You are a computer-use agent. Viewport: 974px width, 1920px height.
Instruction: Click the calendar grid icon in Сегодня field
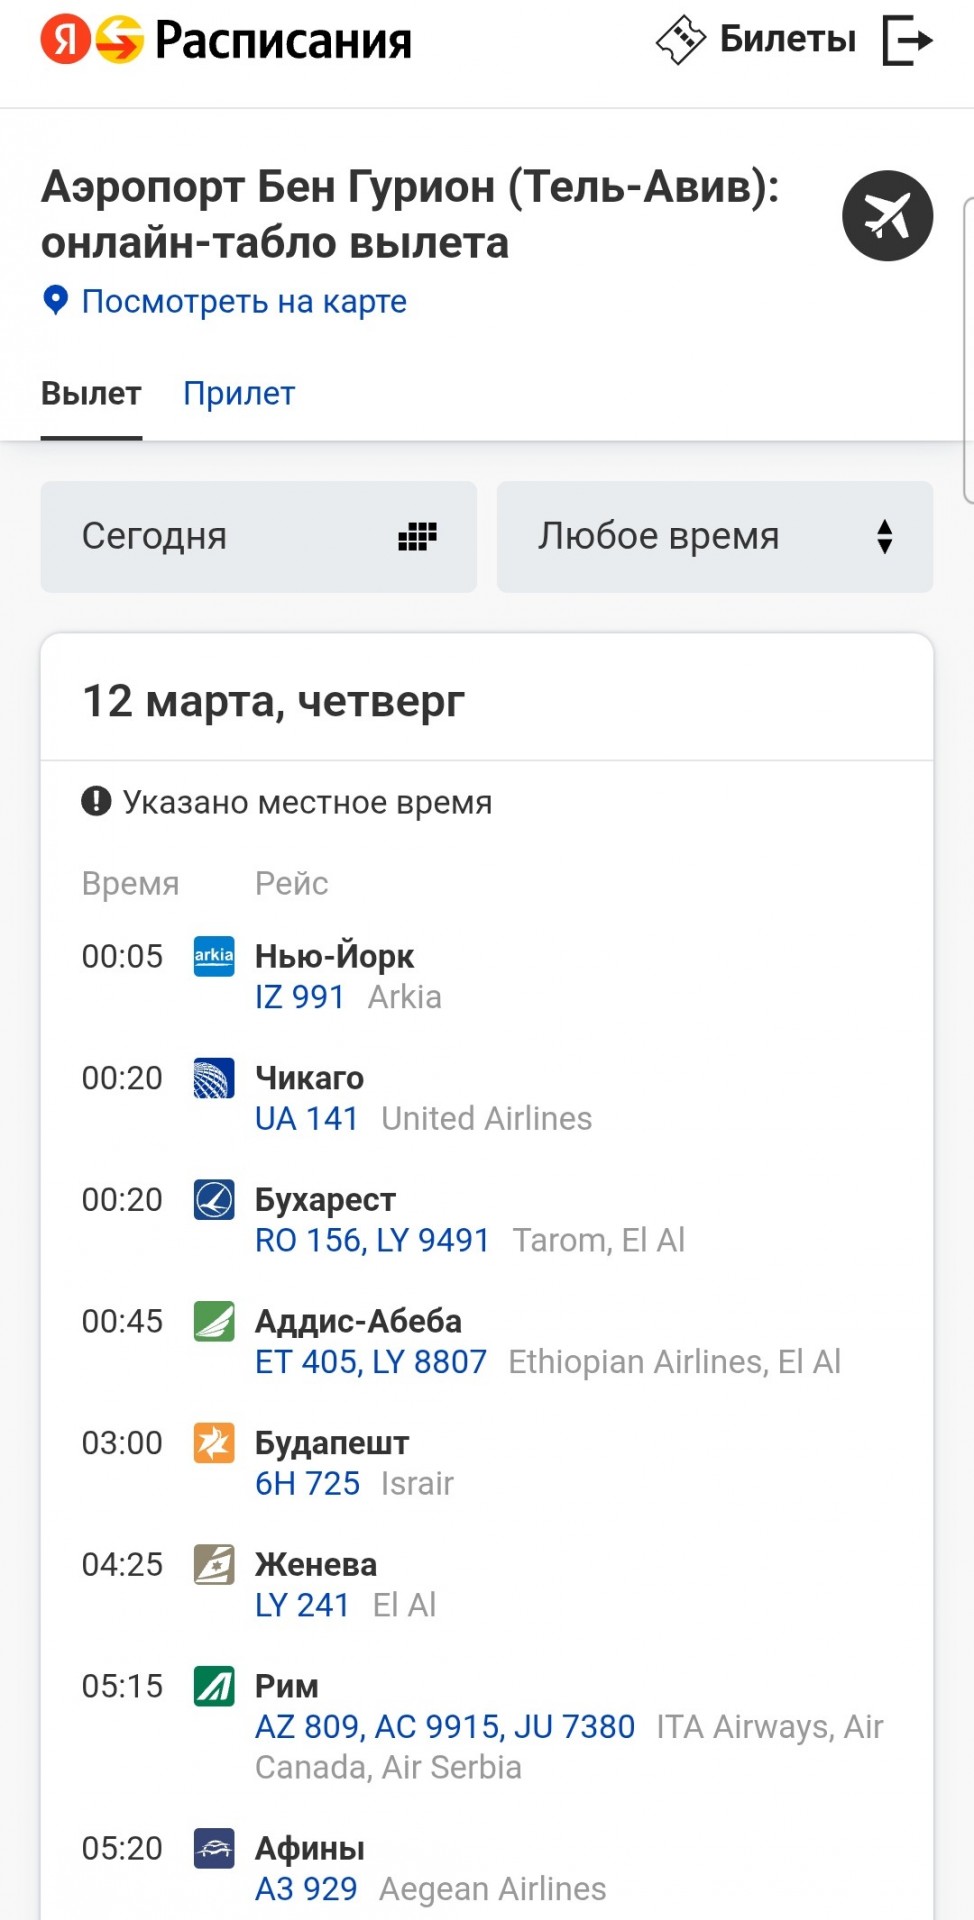coord(417,537)
